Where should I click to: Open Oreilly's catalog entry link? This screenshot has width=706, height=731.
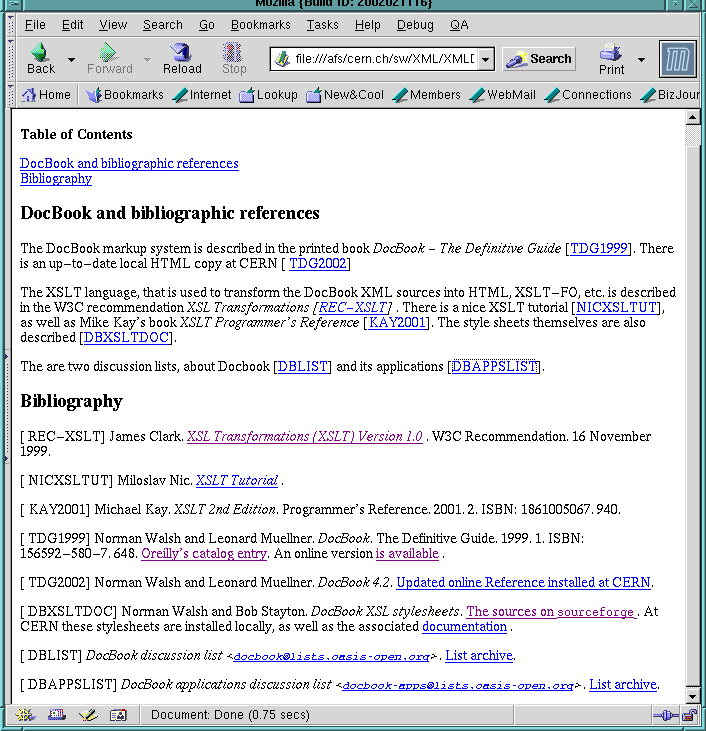click(x=204, y=554)
